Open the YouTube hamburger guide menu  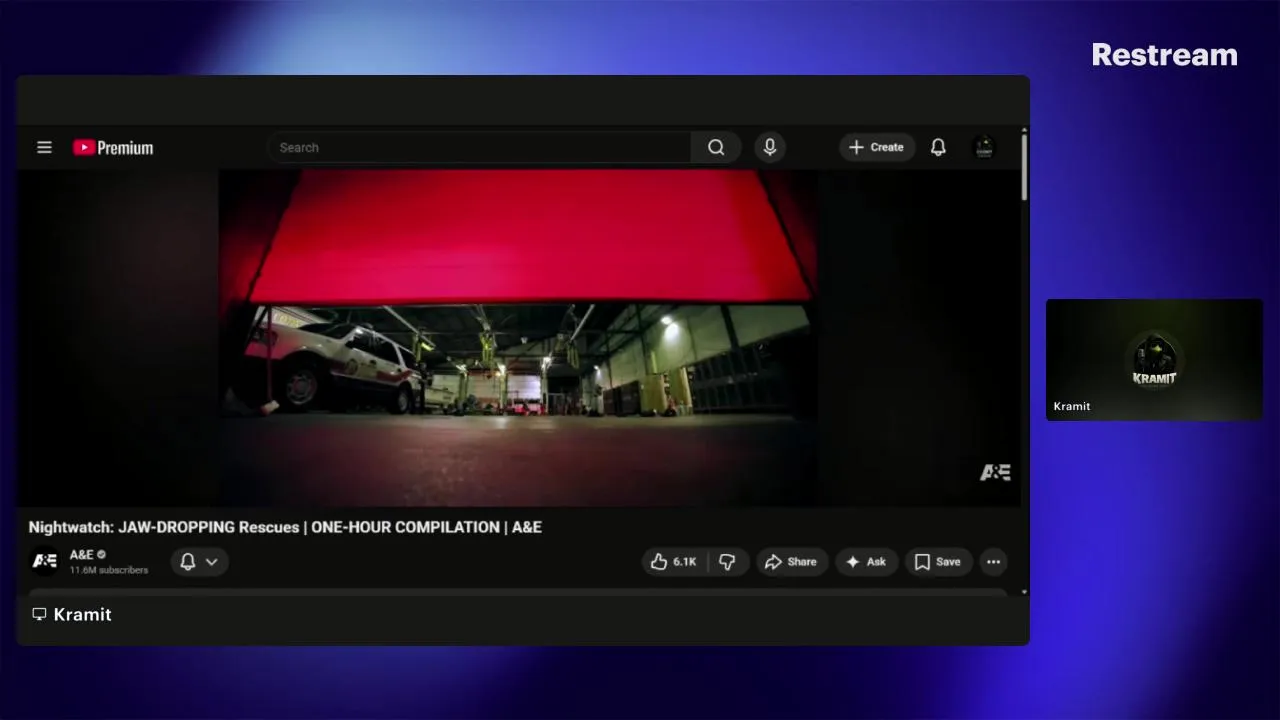click(44, 147)
